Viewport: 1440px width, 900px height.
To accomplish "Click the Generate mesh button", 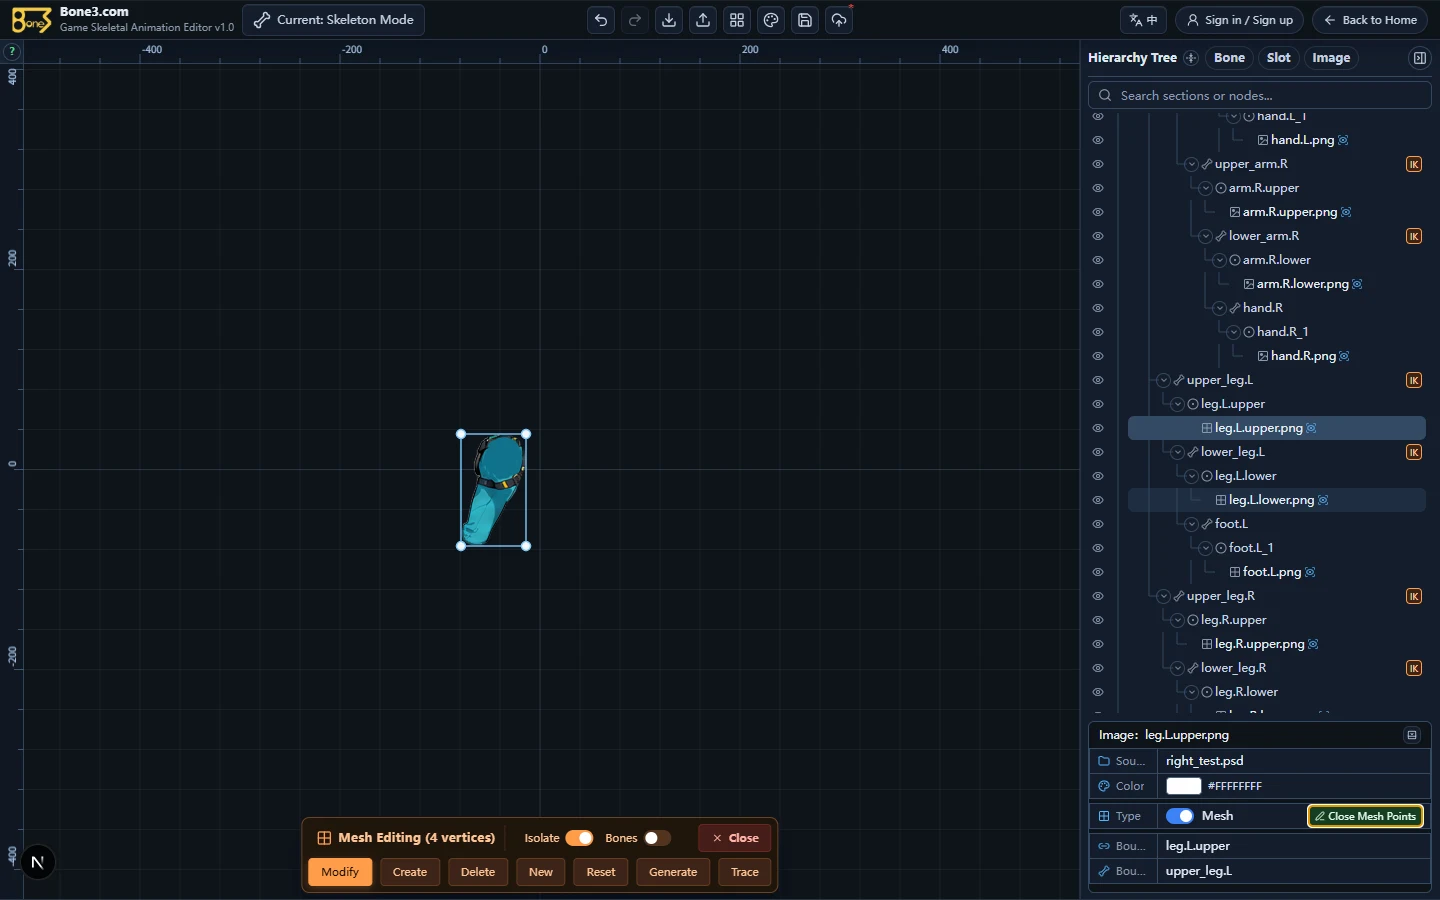I will 673,872.
